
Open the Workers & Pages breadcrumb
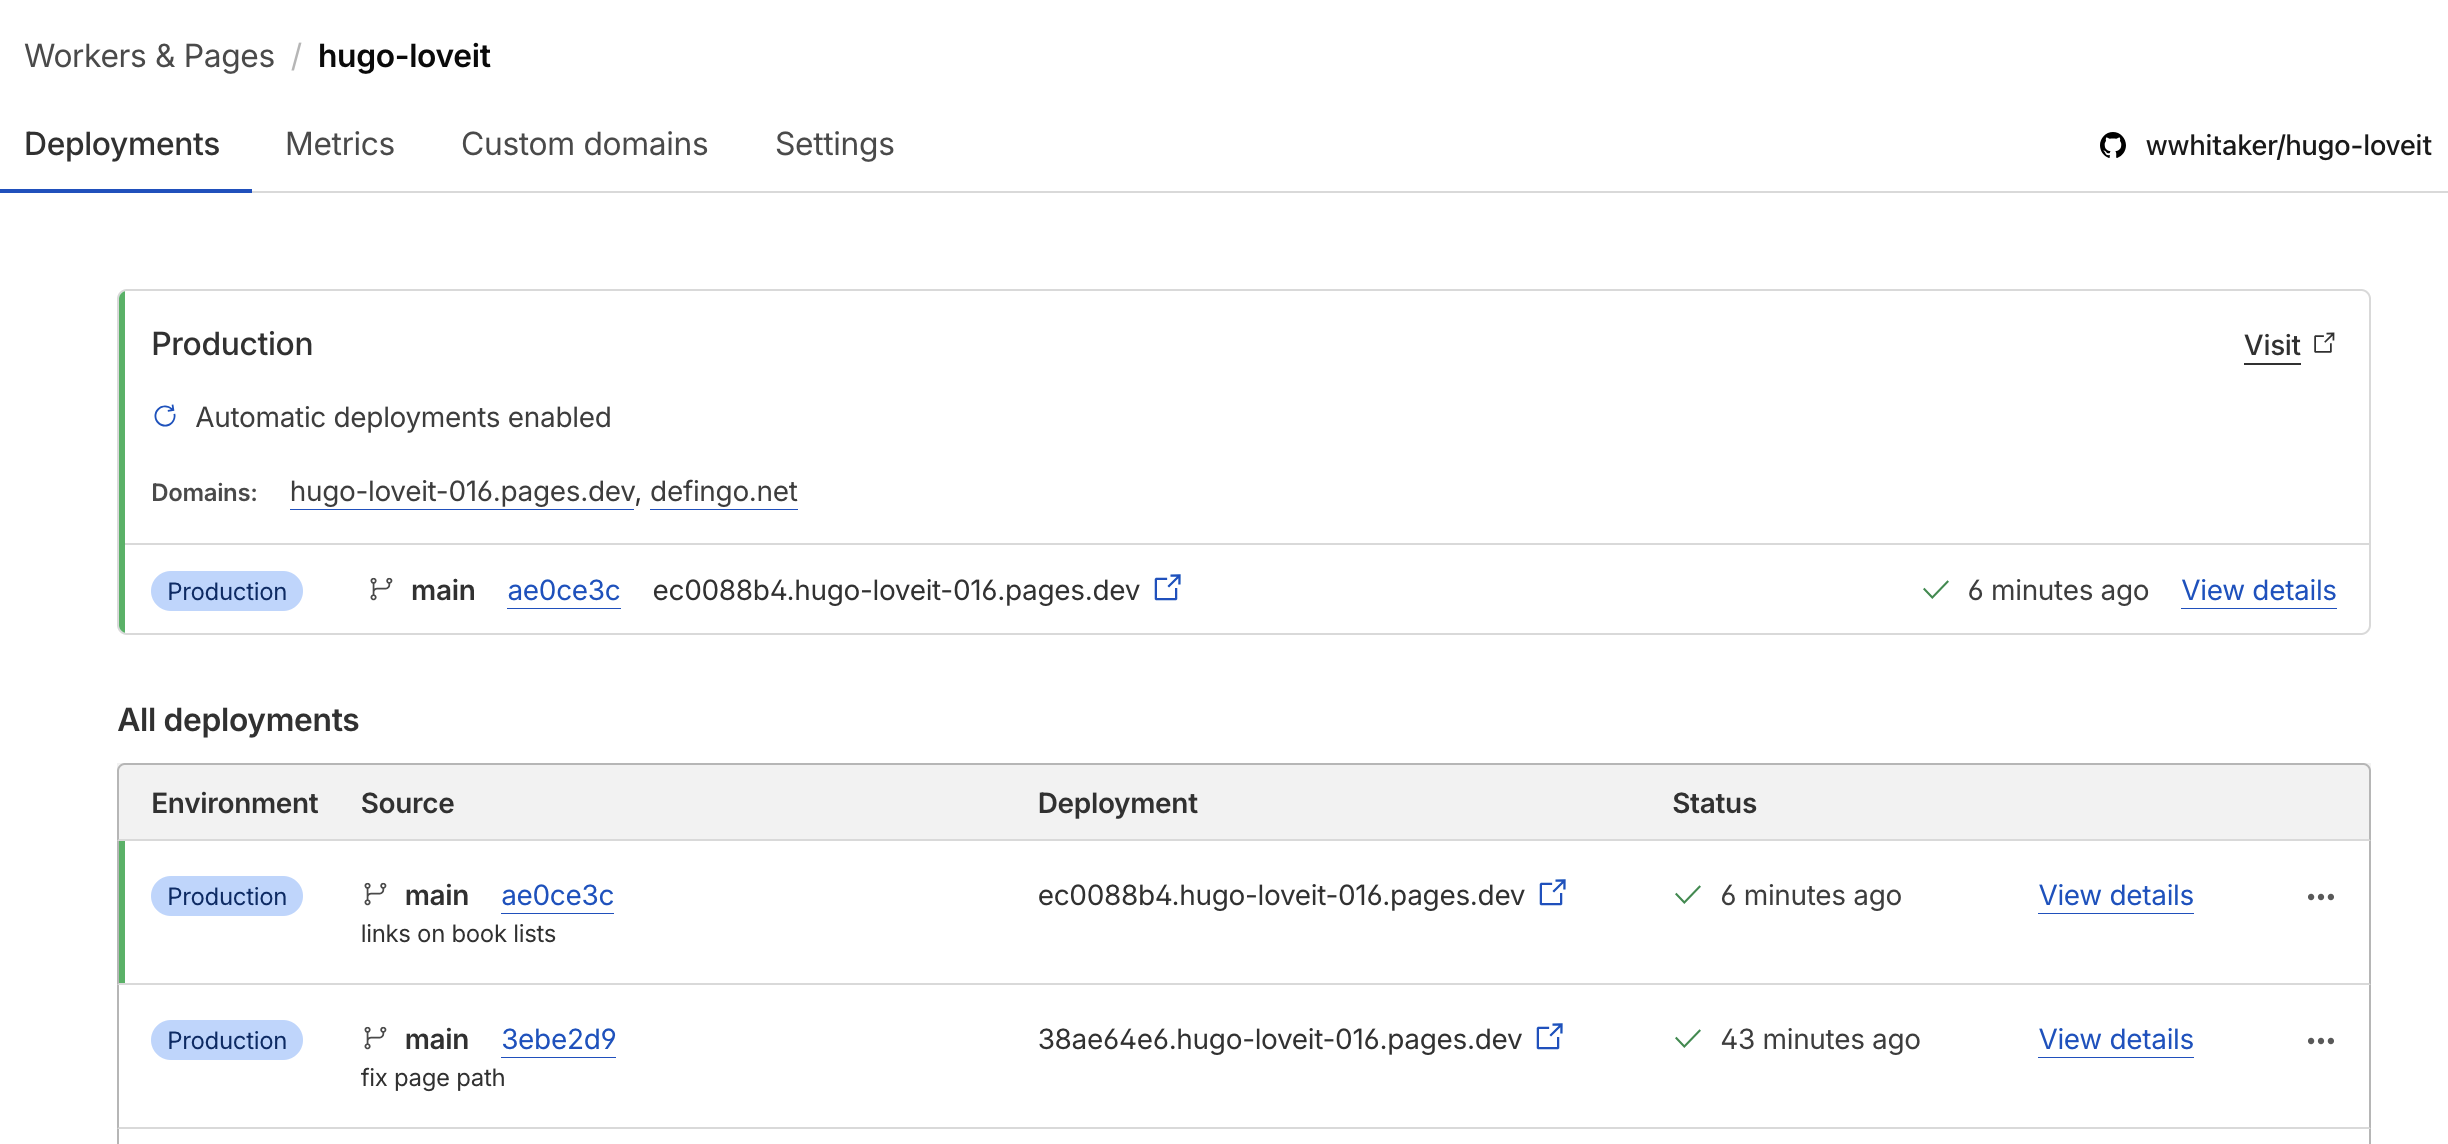(149, 56)
